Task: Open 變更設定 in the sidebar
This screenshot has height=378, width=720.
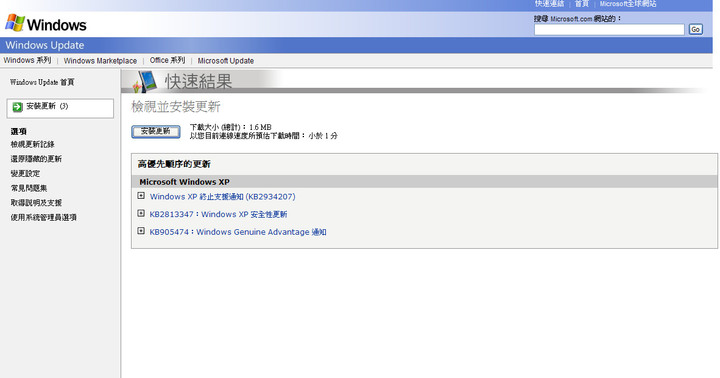Action: click(25, 174)
